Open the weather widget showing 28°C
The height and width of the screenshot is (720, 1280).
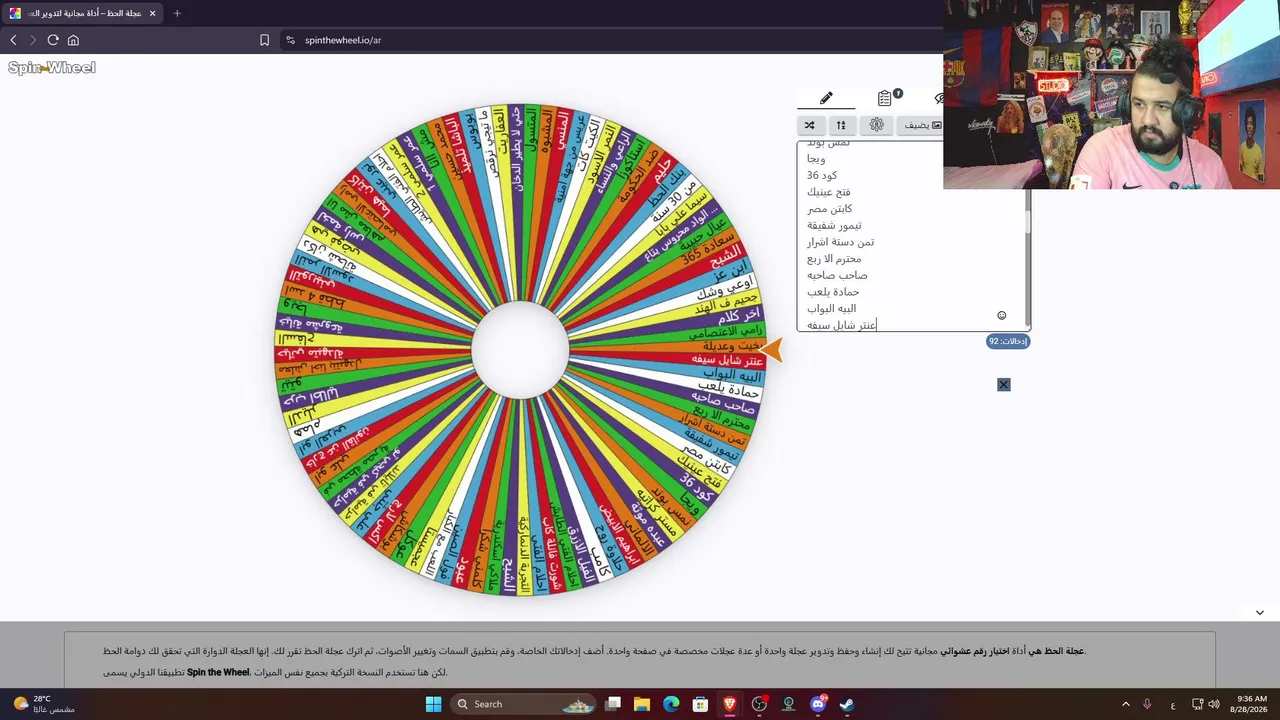click(x=45, y=704)
